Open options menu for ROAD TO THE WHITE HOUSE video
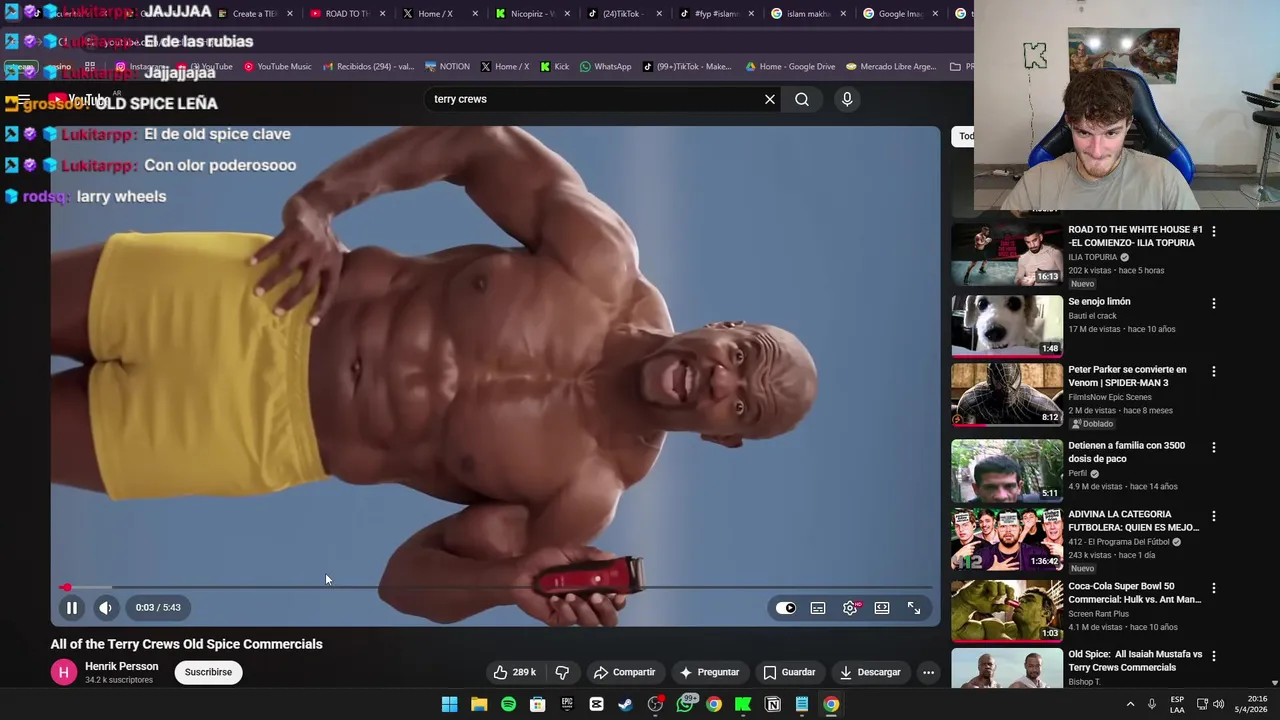1280x720 pixels. (1214, 231)
